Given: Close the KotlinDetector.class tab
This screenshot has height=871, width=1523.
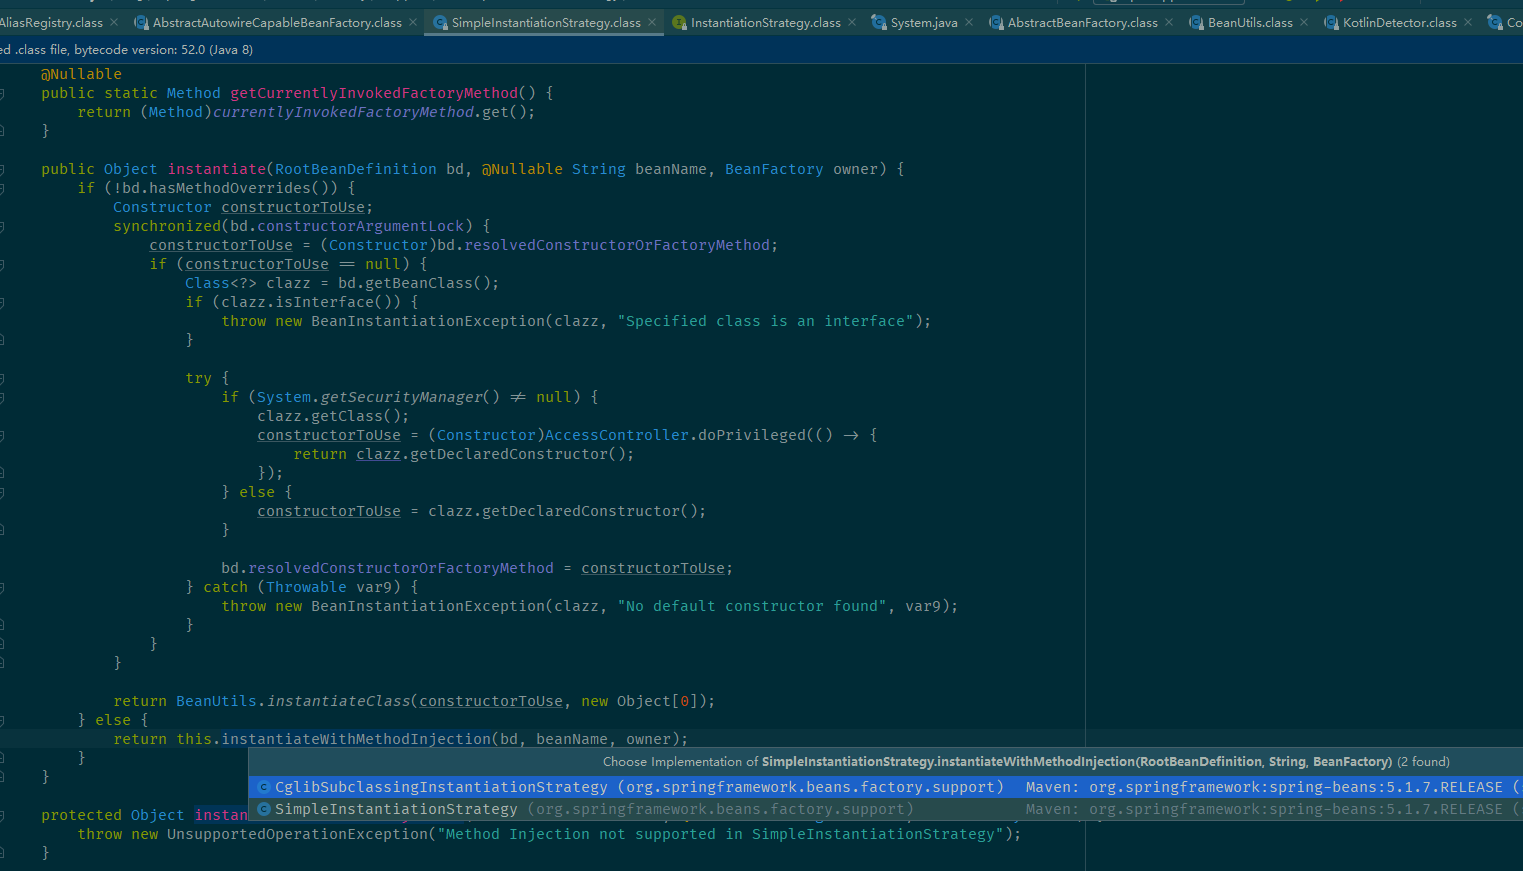Looking at the screenshot, I should coord(1468,22).
